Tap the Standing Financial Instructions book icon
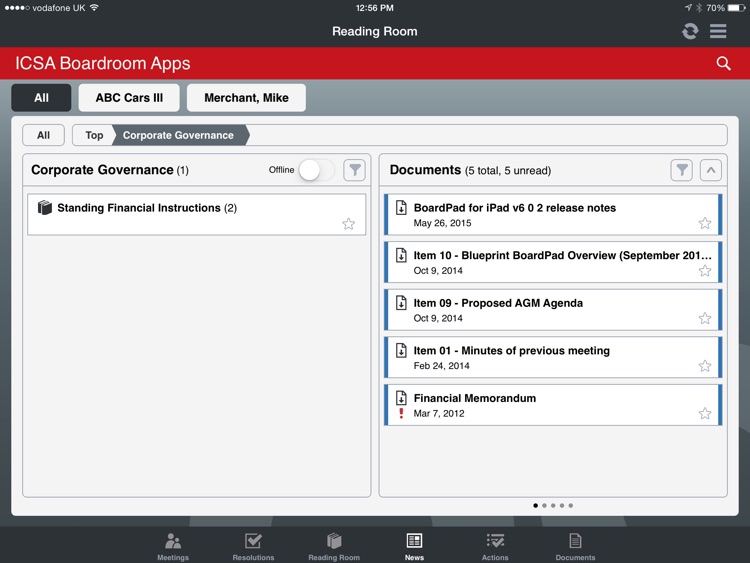Image resolution: width=750 pixels, height=563 pixels. click(x=44, y=208)
